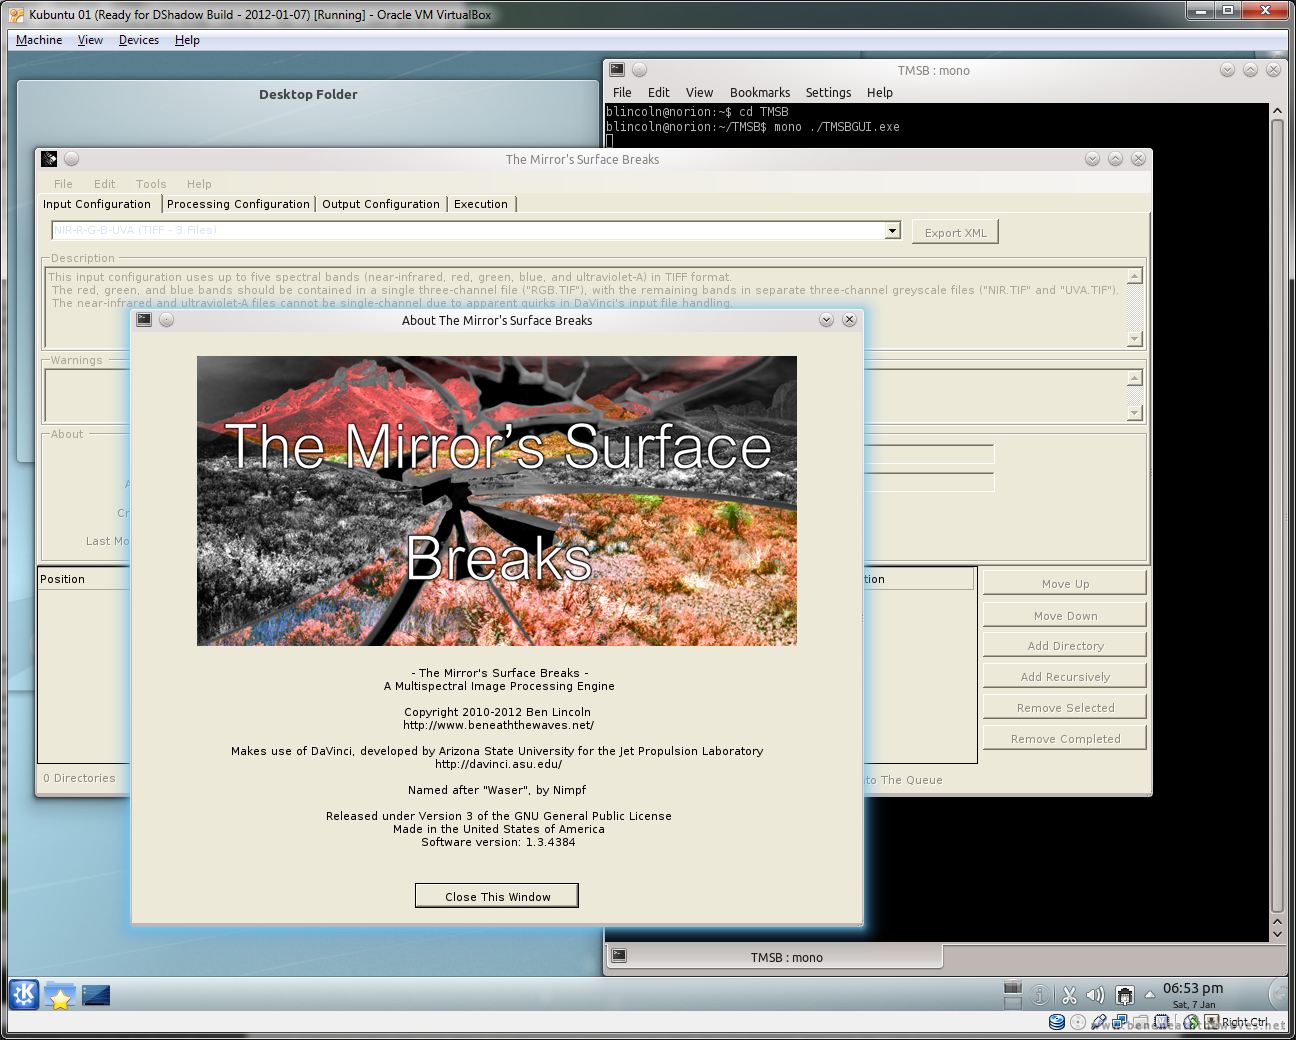Click the Close This Window button
Viewport: 1296px width, 1040px height.
pyautogui.click(x=497, y=896)
